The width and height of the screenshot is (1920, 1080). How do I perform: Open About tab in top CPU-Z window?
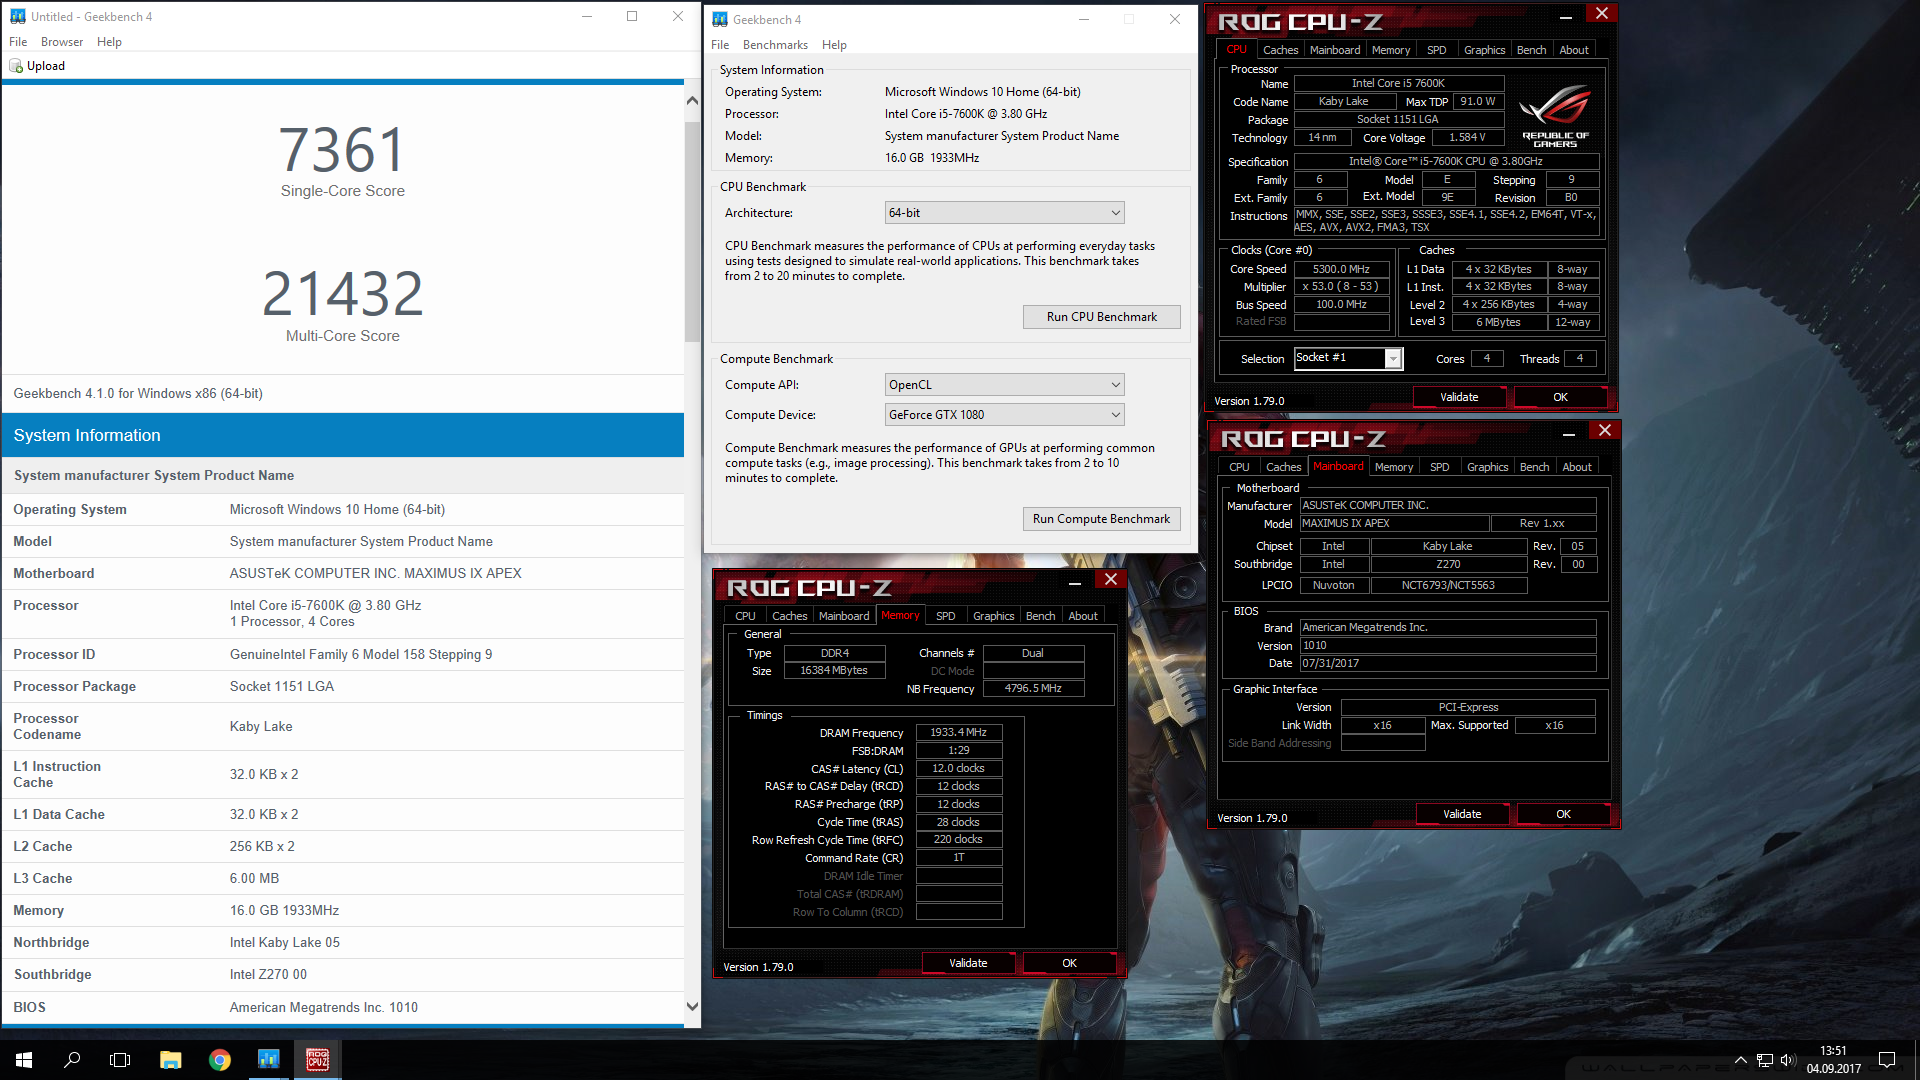click(x=1574, y=50)
